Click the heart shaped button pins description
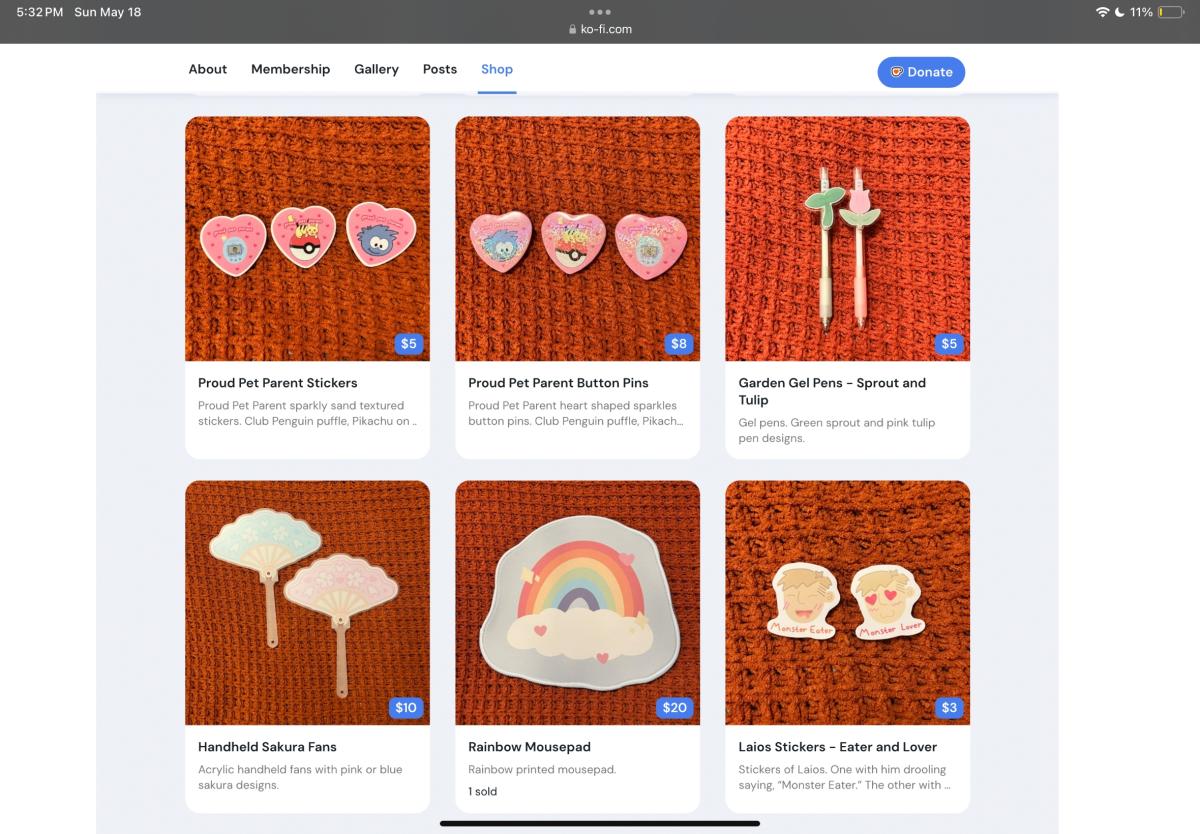The width and height of the screenshot is (1200, 834). click(x=576, y=413)
